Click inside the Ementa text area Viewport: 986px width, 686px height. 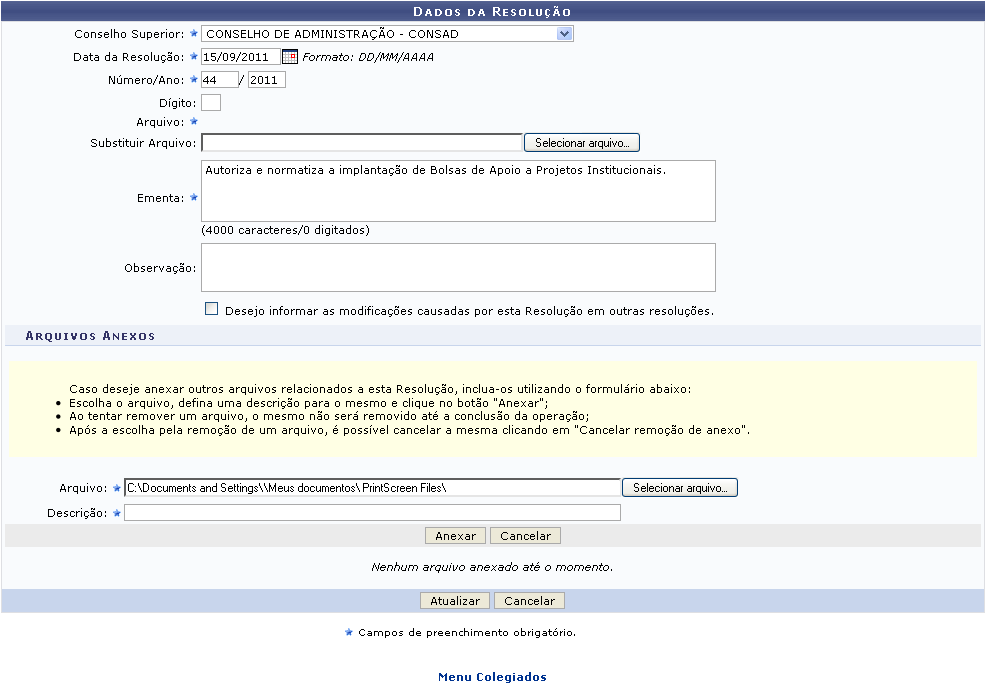pyautogui.click(x=458, y=191)
